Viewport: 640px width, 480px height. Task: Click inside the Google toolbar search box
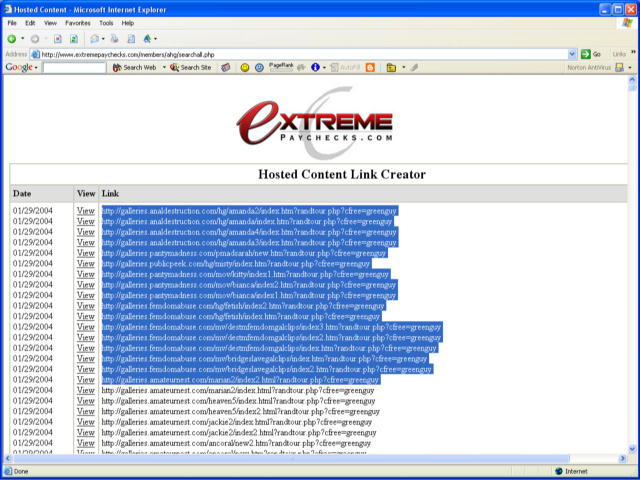74,68
